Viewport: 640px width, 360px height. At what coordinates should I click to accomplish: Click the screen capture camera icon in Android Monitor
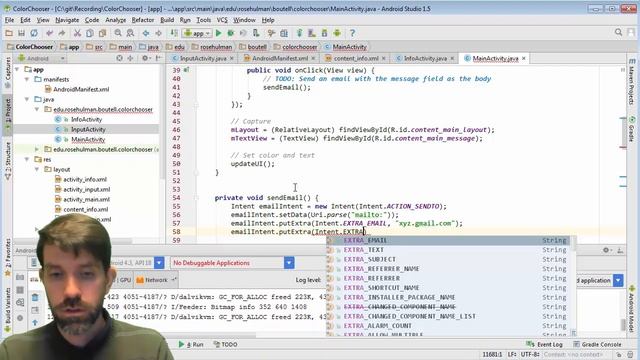pyautogui.click(x=20, y=278)
